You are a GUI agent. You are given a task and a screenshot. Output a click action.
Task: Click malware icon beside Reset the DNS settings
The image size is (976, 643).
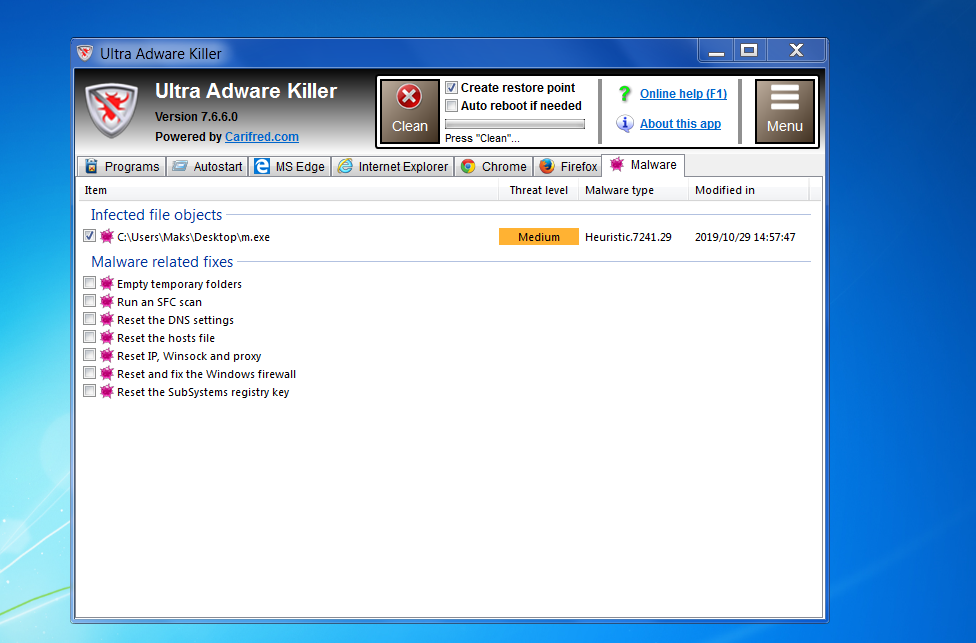pyautogui.click(x=107, y=319)
